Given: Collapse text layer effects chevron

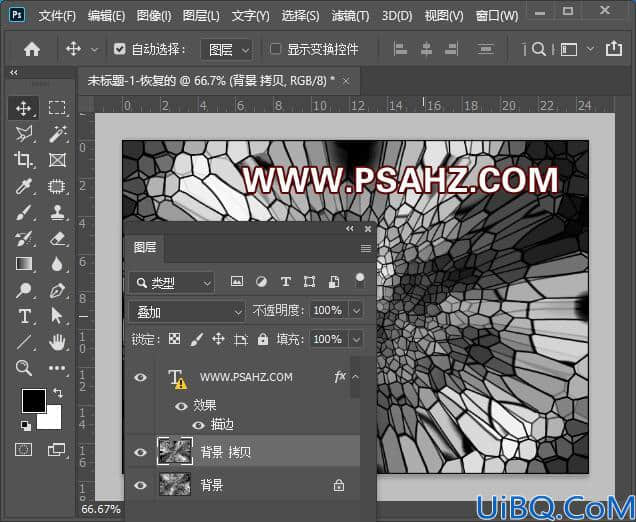Looking at the screenshot, I should click(x=355, y=377).
